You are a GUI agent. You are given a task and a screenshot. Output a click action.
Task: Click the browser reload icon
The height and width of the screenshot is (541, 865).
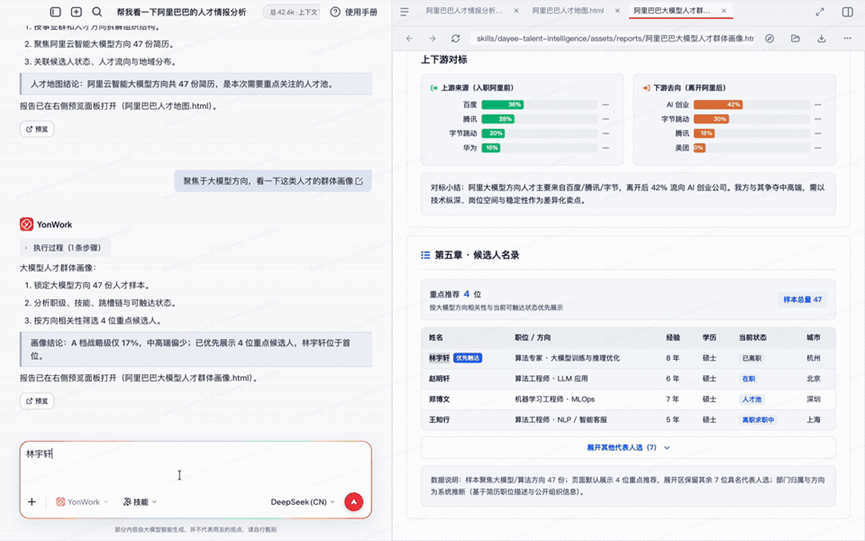tap(455, 38)
